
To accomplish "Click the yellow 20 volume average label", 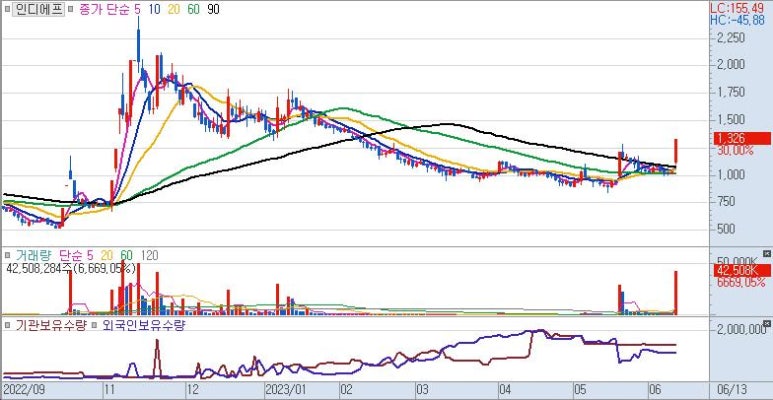I will click(106, 255).
